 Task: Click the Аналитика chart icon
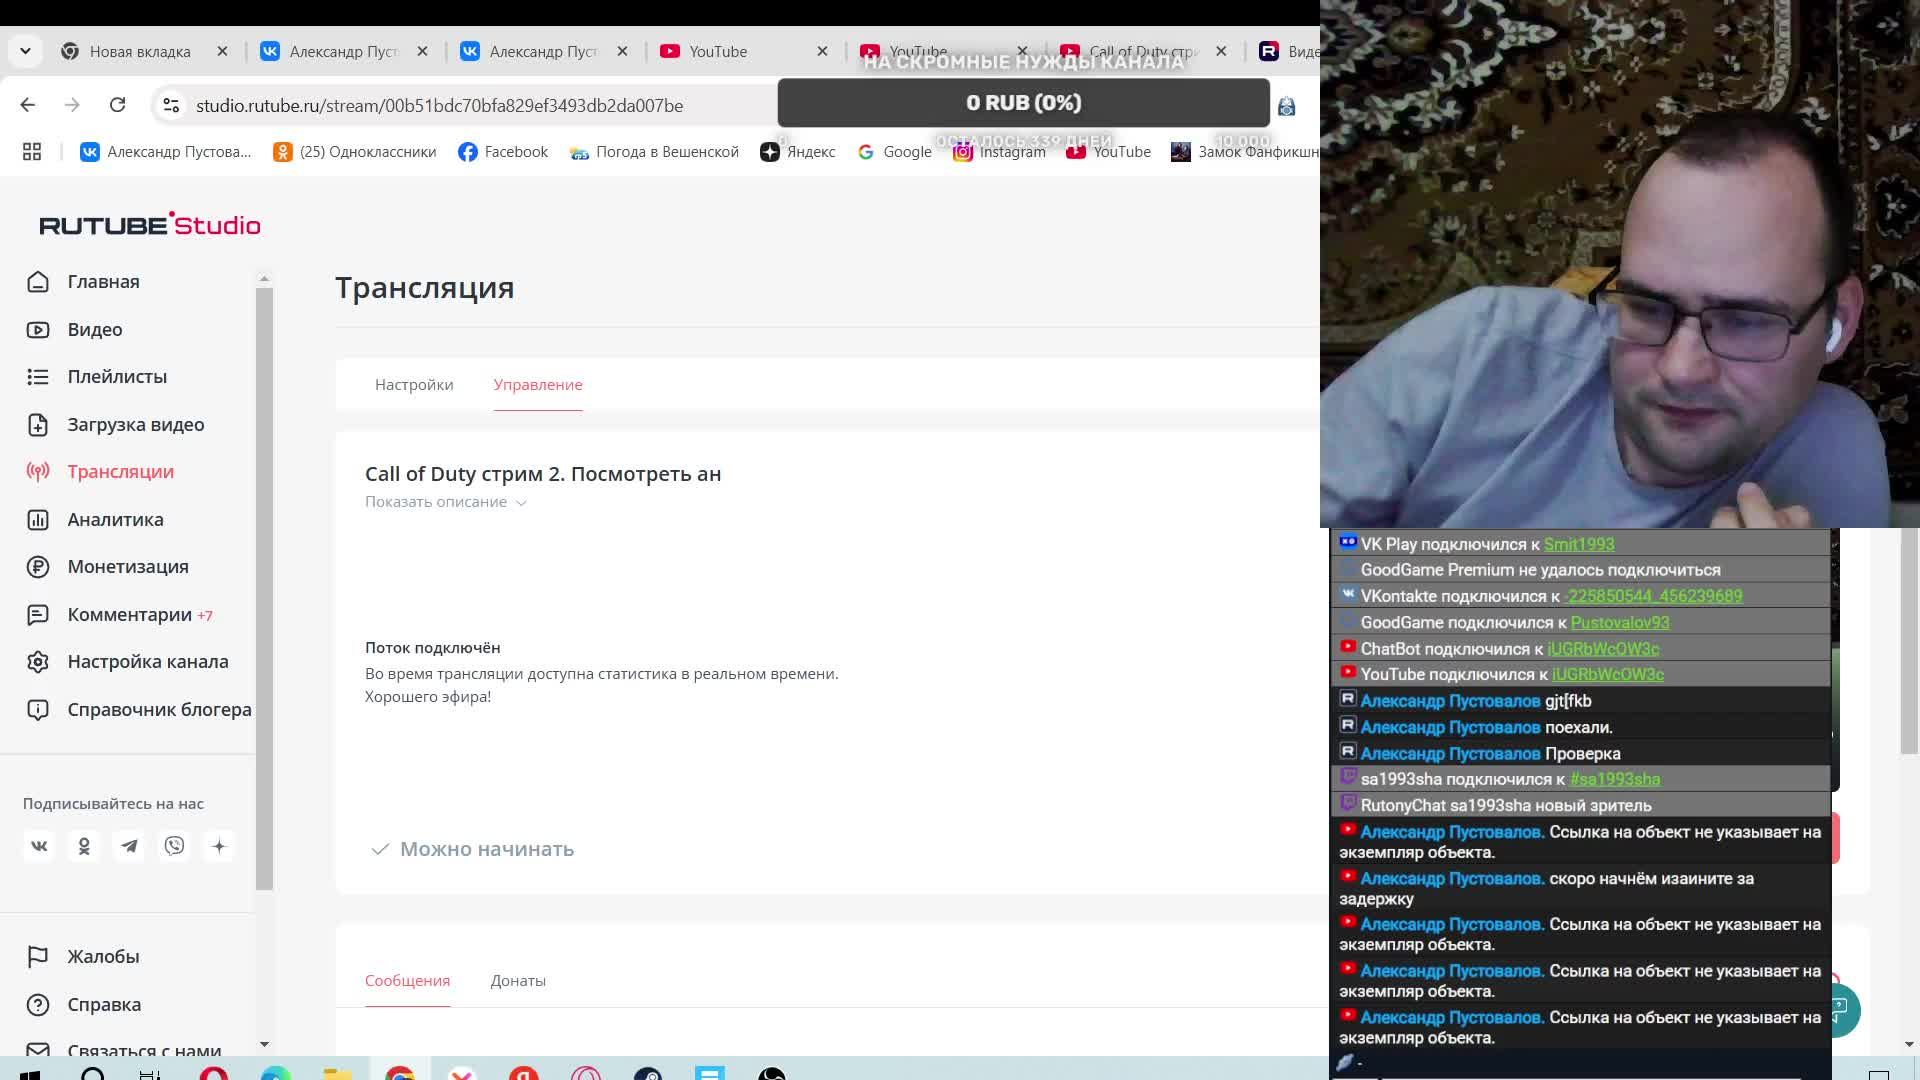(x=38, y=520)
